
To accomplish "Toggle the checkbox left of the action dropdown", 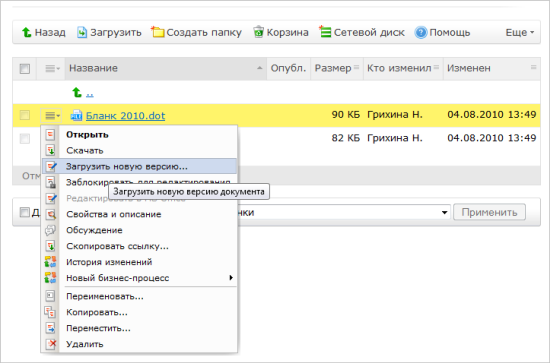I will 24,212.
